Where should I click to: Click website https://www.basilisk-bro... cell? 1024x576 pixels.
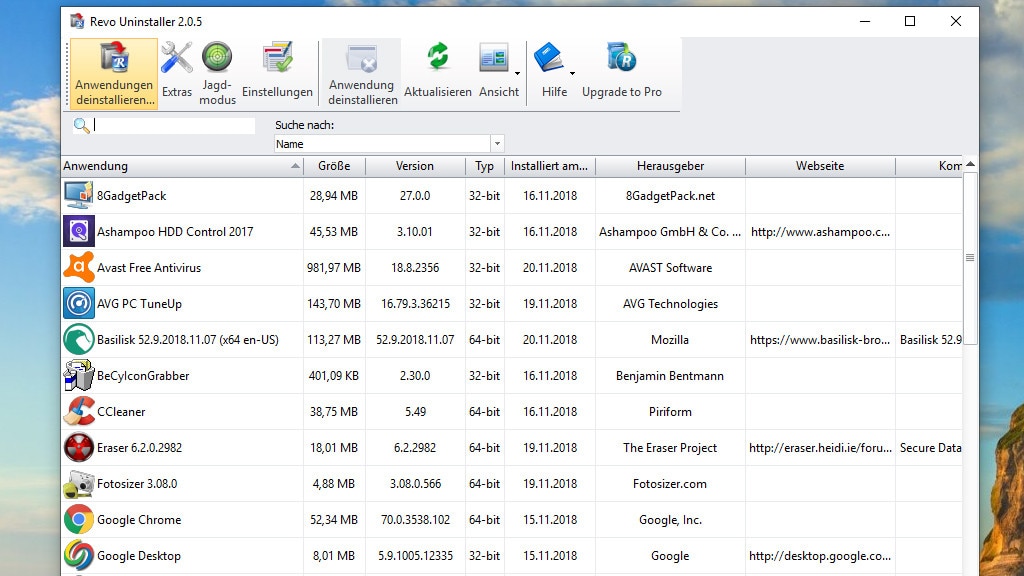[x=820, y=340]
